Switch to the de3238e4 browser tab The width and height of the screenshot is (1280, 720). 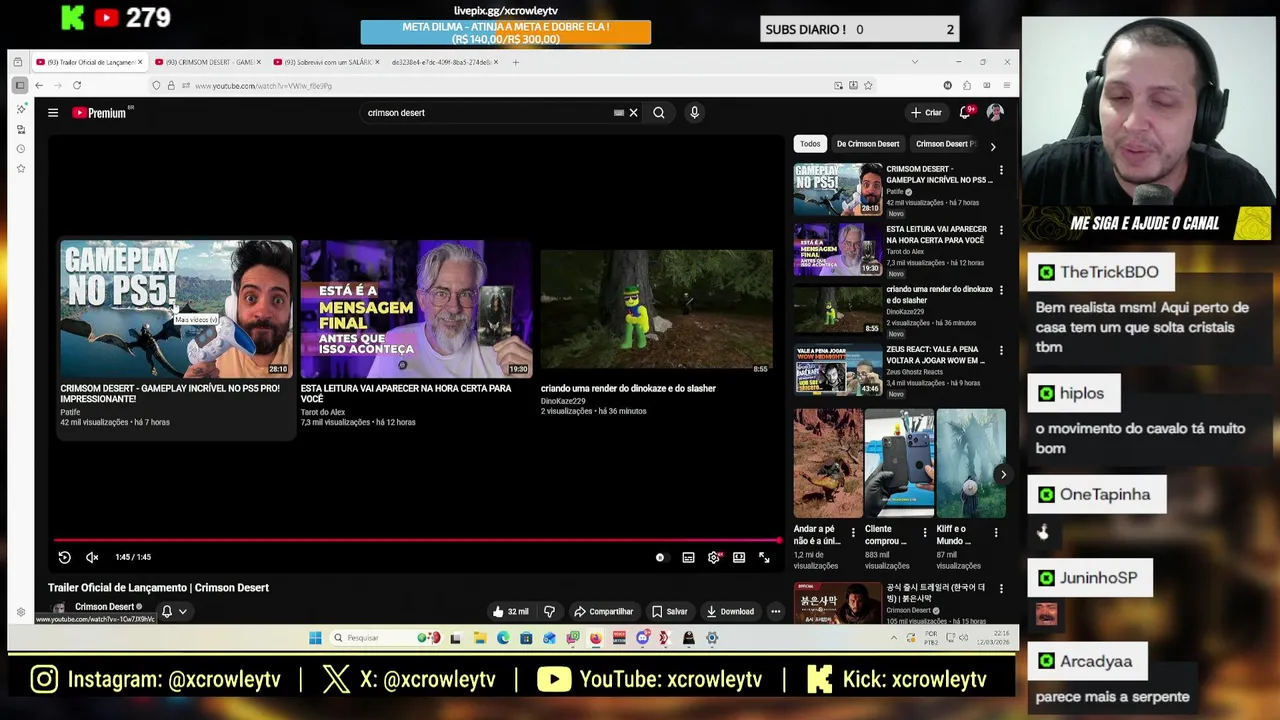pos(445,62)
